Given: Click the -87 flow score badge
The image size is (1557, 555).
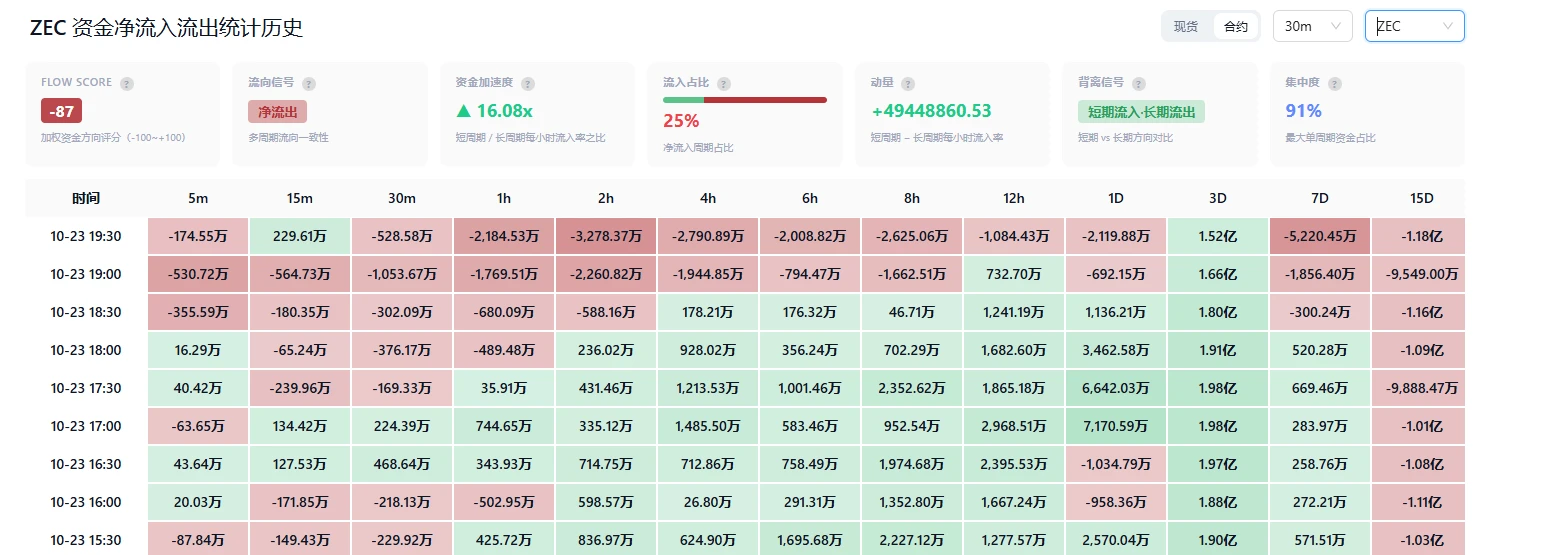Looking at the screenshot, I should [x=62, y=111].
